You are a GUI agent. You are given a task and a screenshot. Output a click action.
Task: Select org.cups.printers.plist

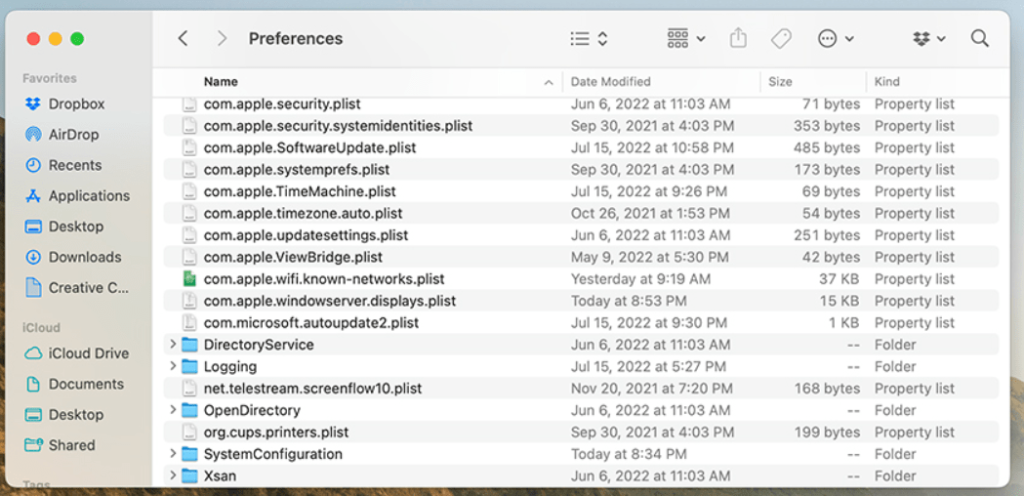pyautogui.click(x=276, y=432)
